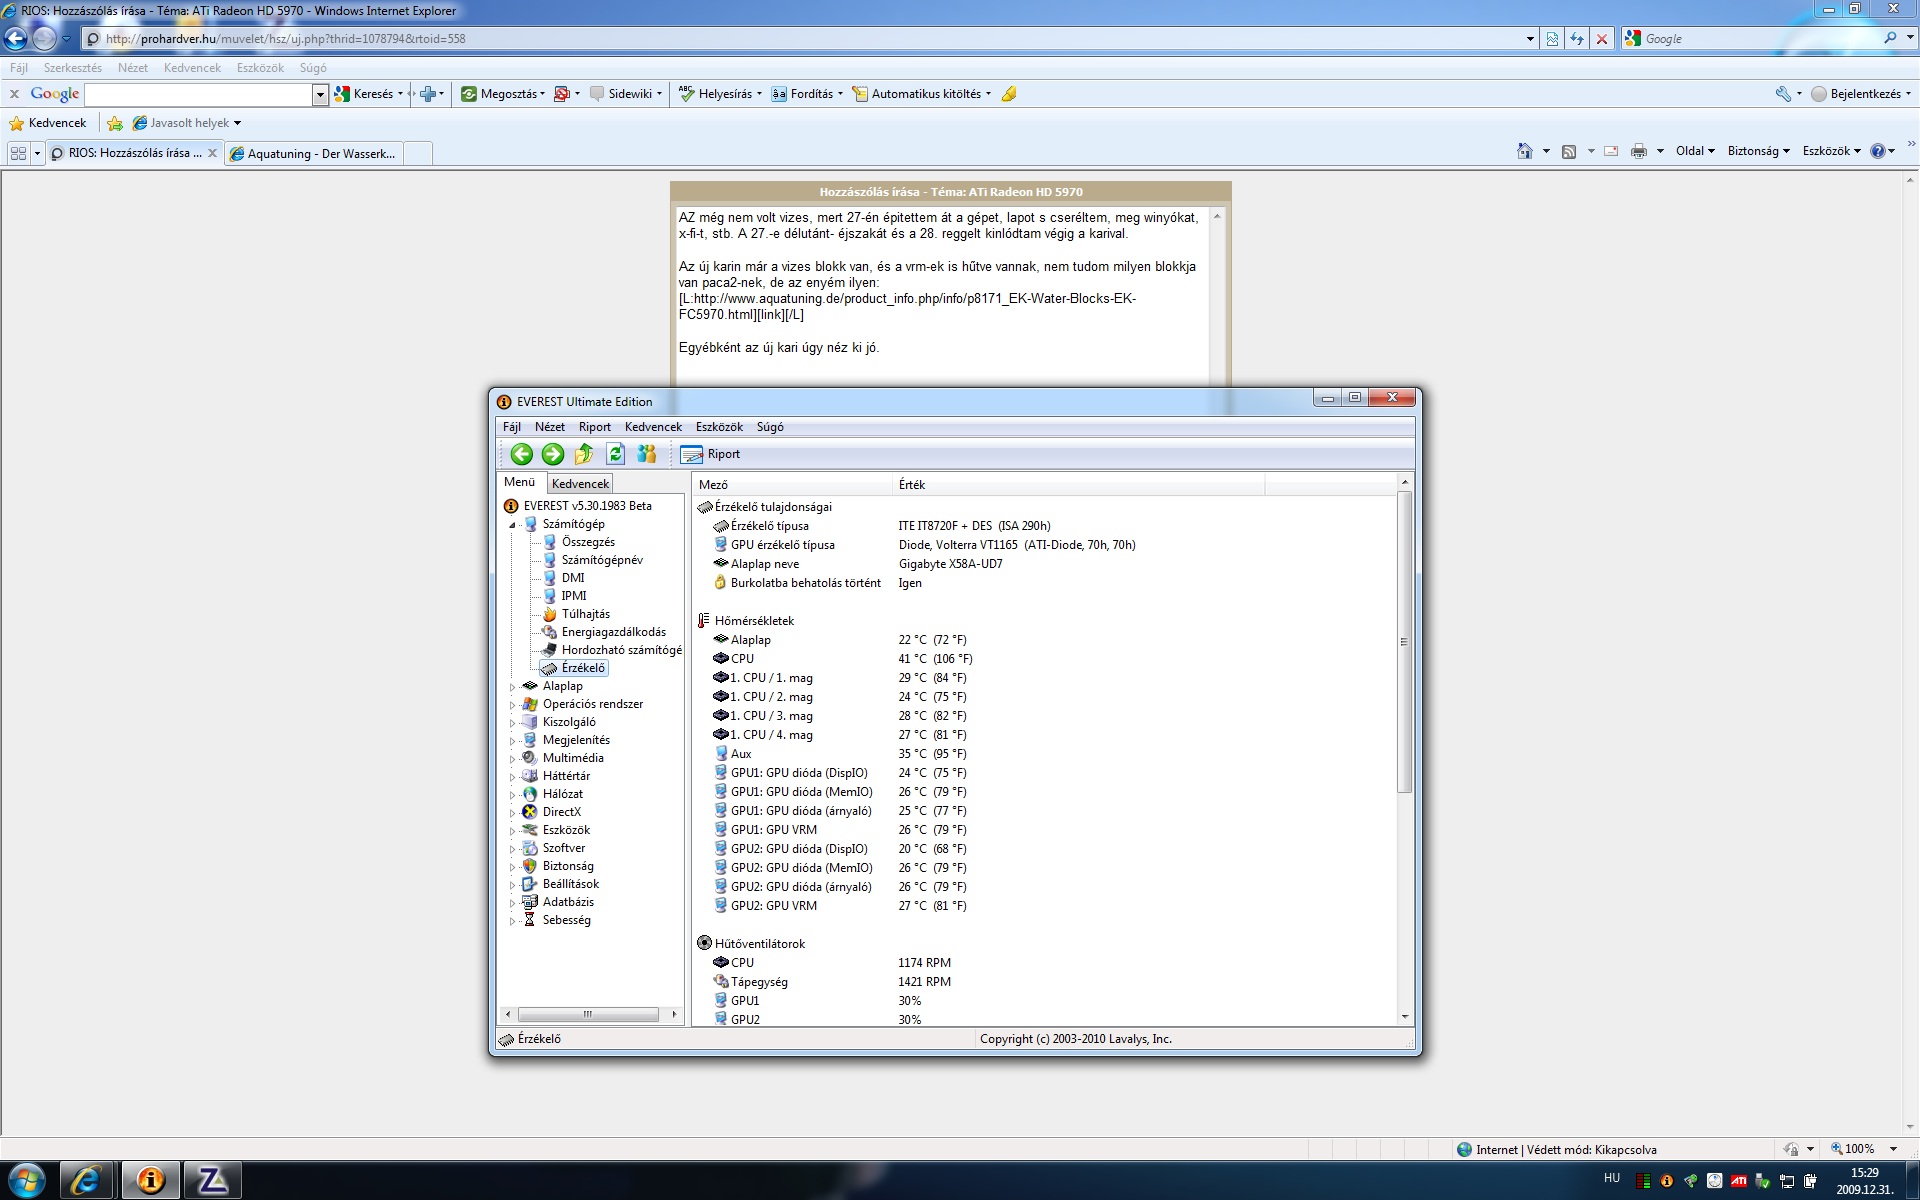Click EVEREST refresh icon
This screenshot has height=1200, width=1920.
pos(616,454)
